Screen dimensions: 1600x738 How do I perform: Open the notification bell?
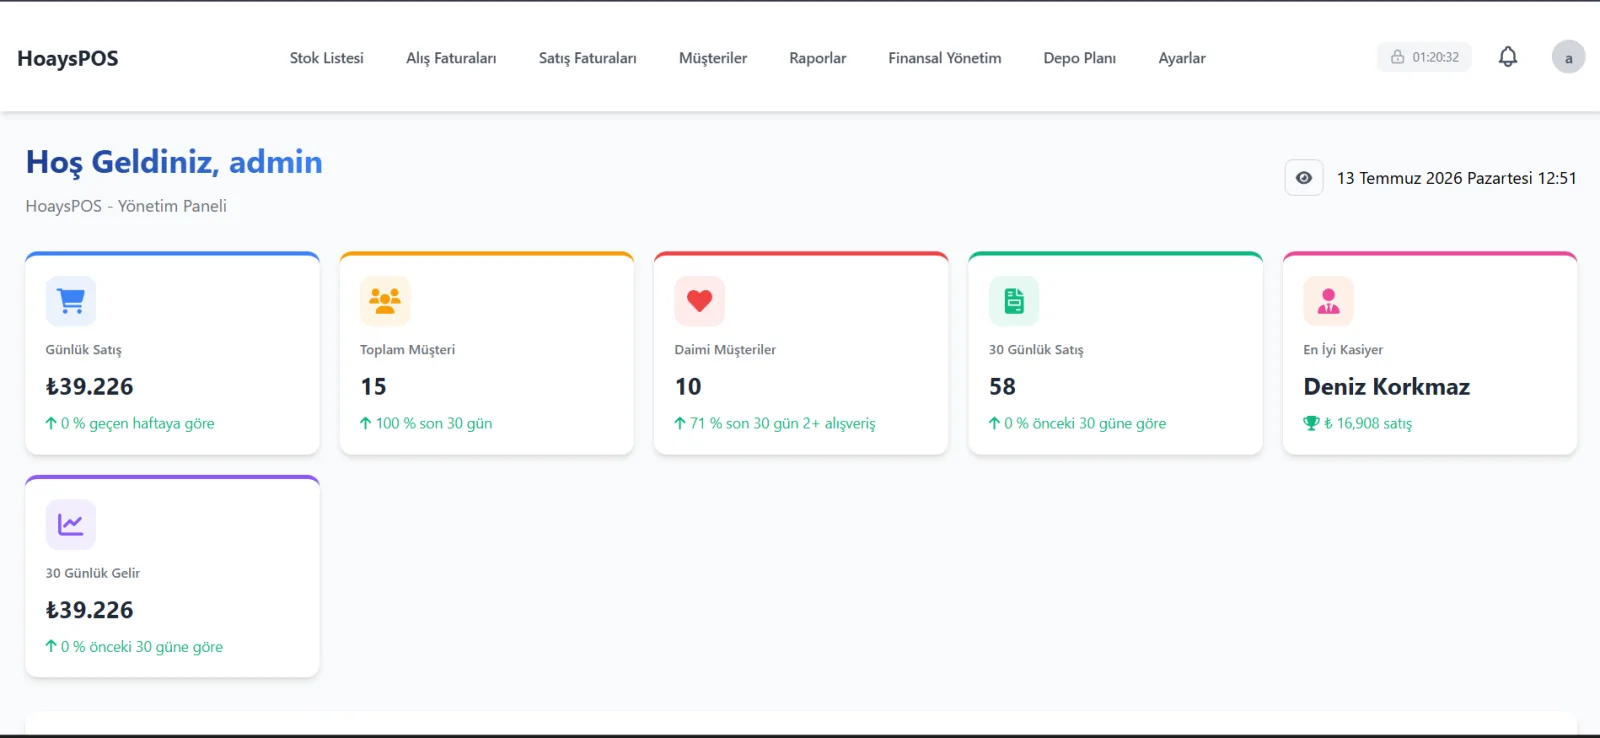1508,57
